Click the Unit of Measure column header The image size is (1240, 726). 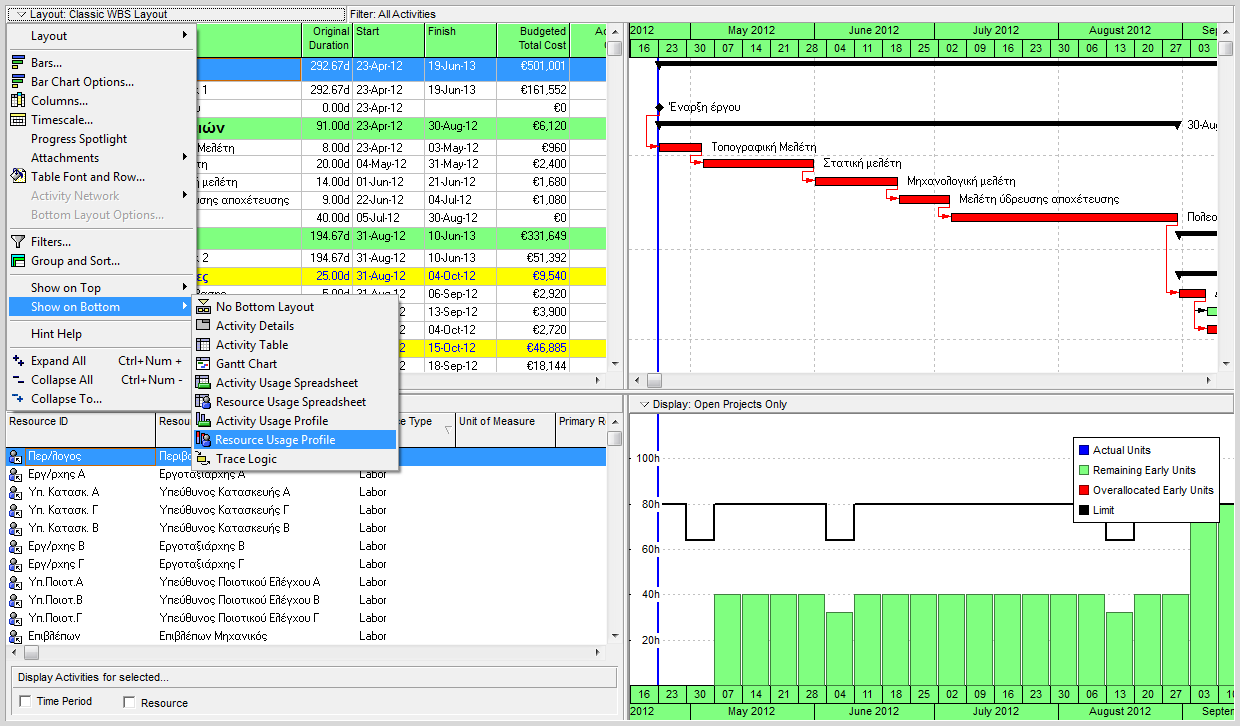click(x=505, y=430)
